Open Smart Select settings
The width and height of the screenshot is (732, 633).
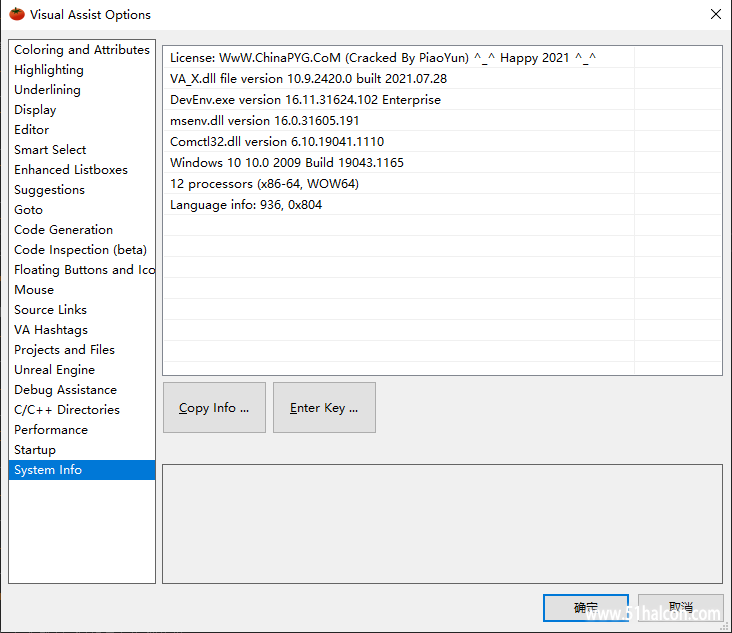tap(82, 150)
